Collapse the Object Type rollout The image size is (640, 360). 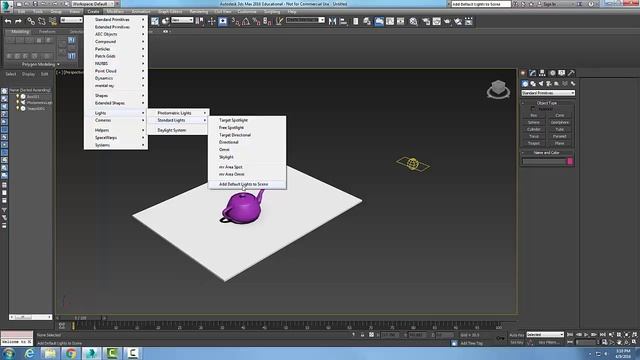(547, 103)
